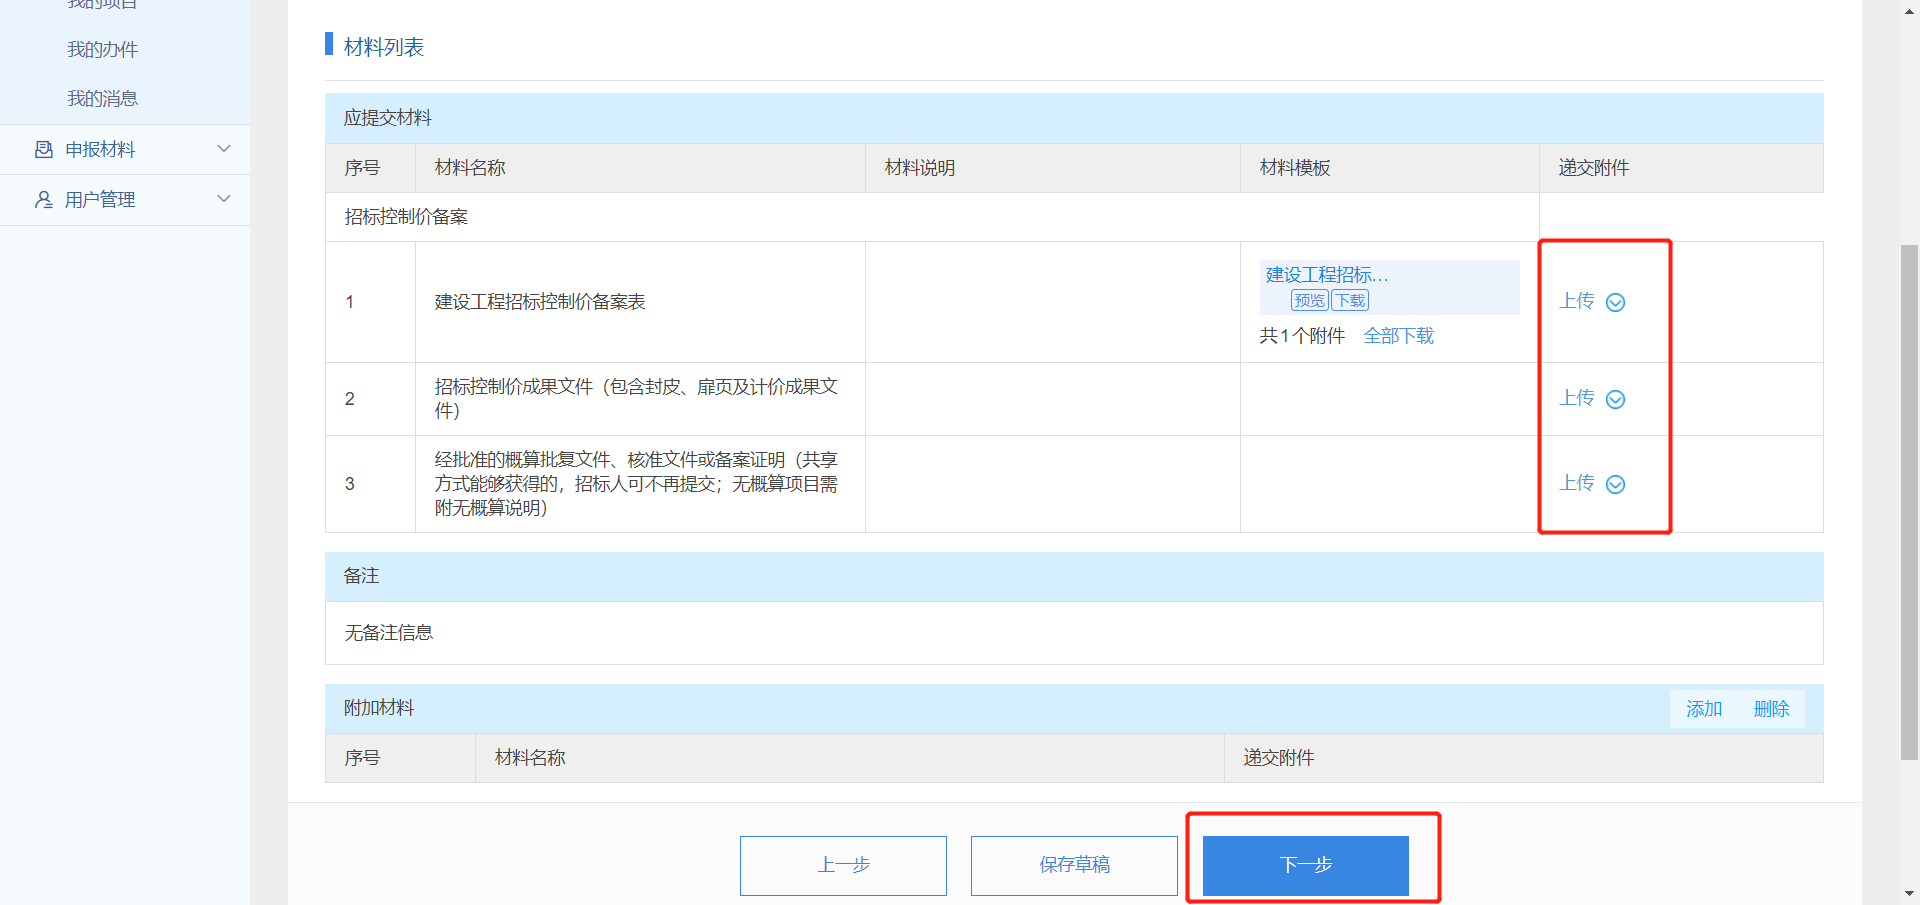Open 我的办件 in the sidebar
The height and width of the screenshot is (905, 1920).
(x=102, y=50)
